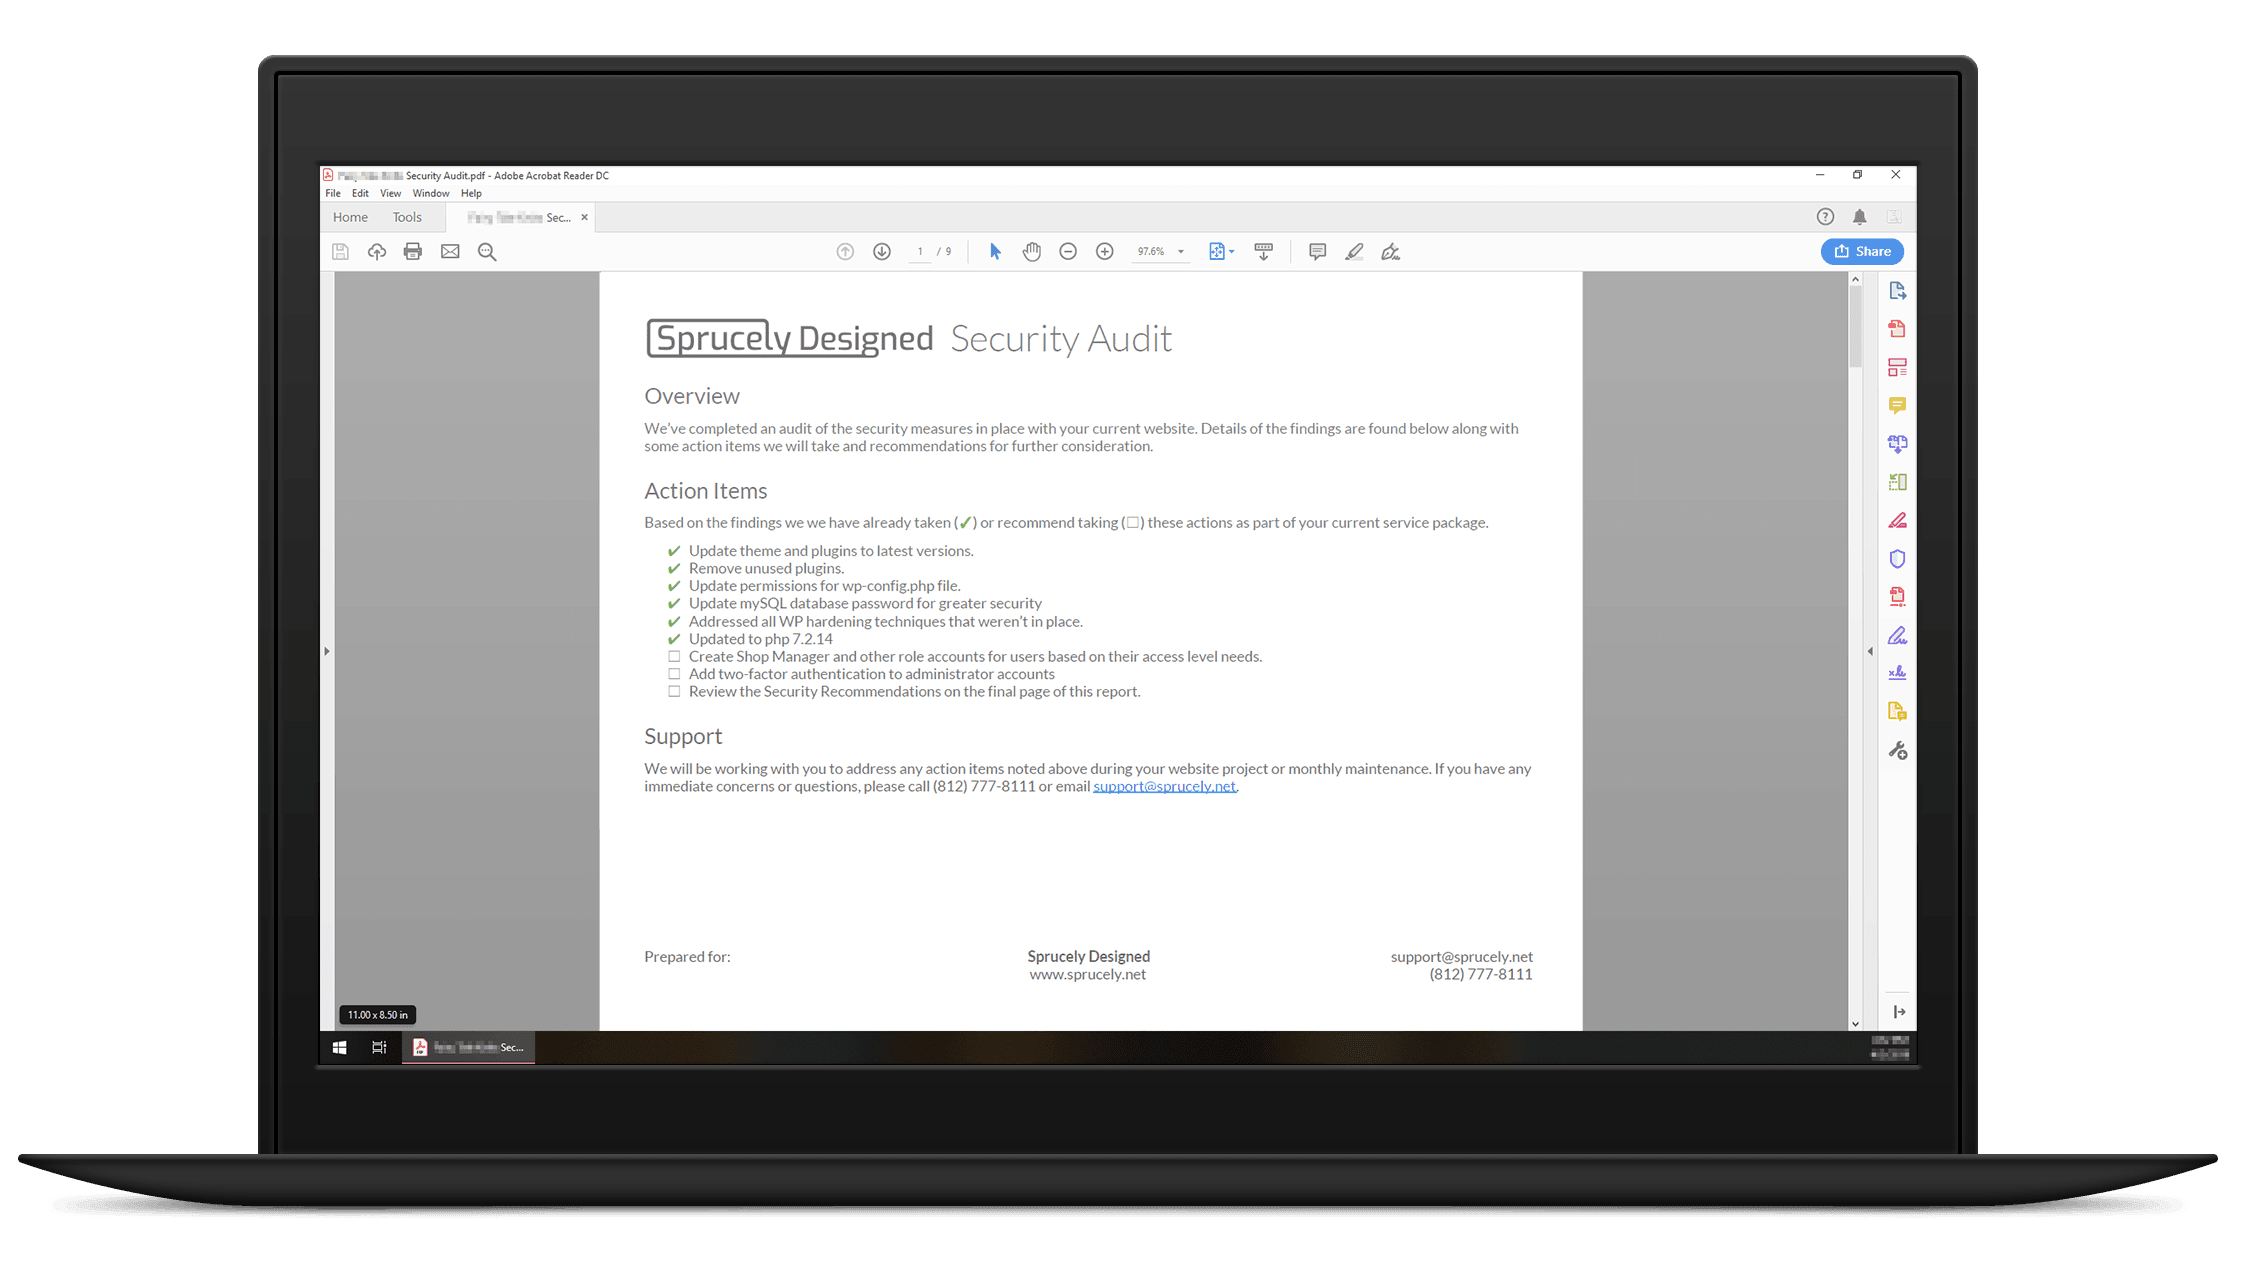Click the scrolling mode icon
2268x1276 pixels.
[x=1264, y=252]
